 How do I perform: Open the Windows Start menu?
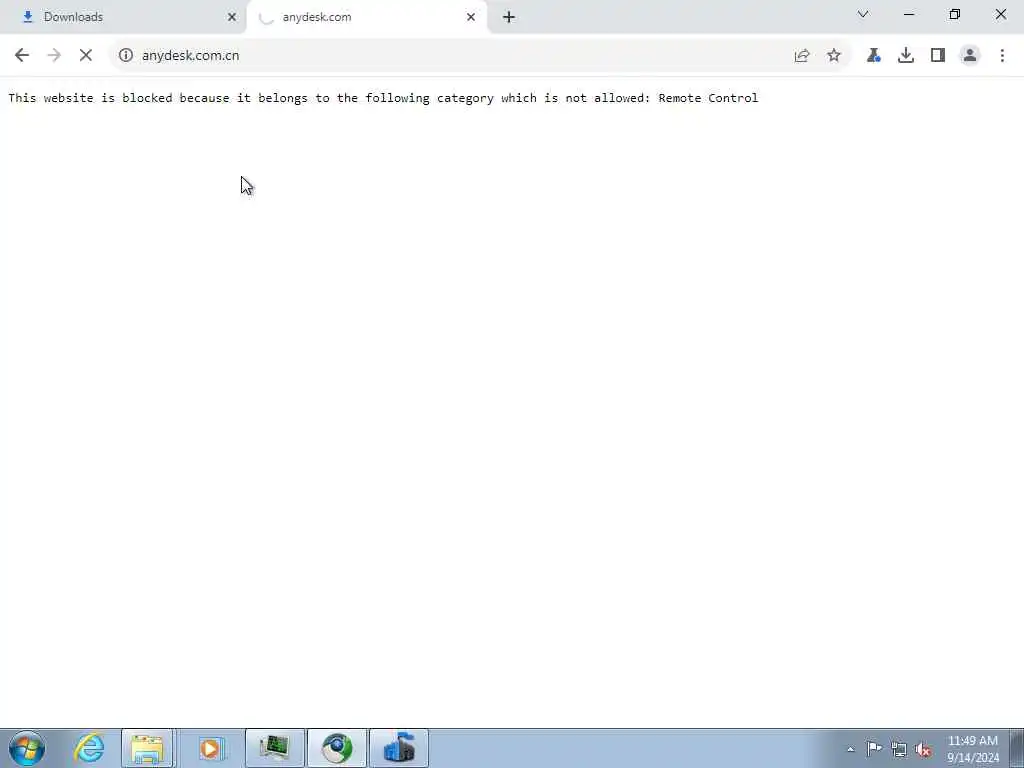click(27, 748)
